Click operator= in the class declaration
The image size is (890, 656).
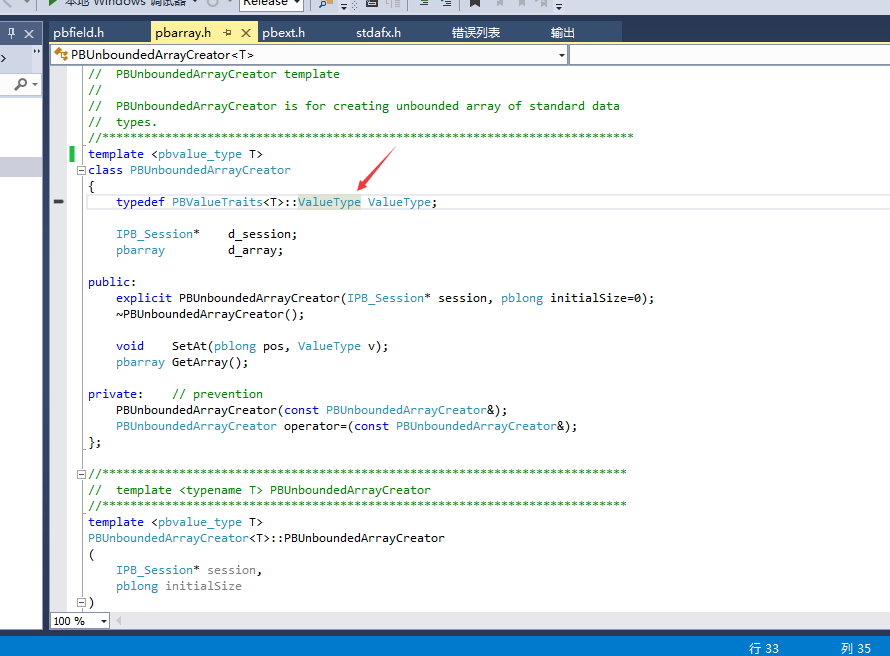pos(315,426)
